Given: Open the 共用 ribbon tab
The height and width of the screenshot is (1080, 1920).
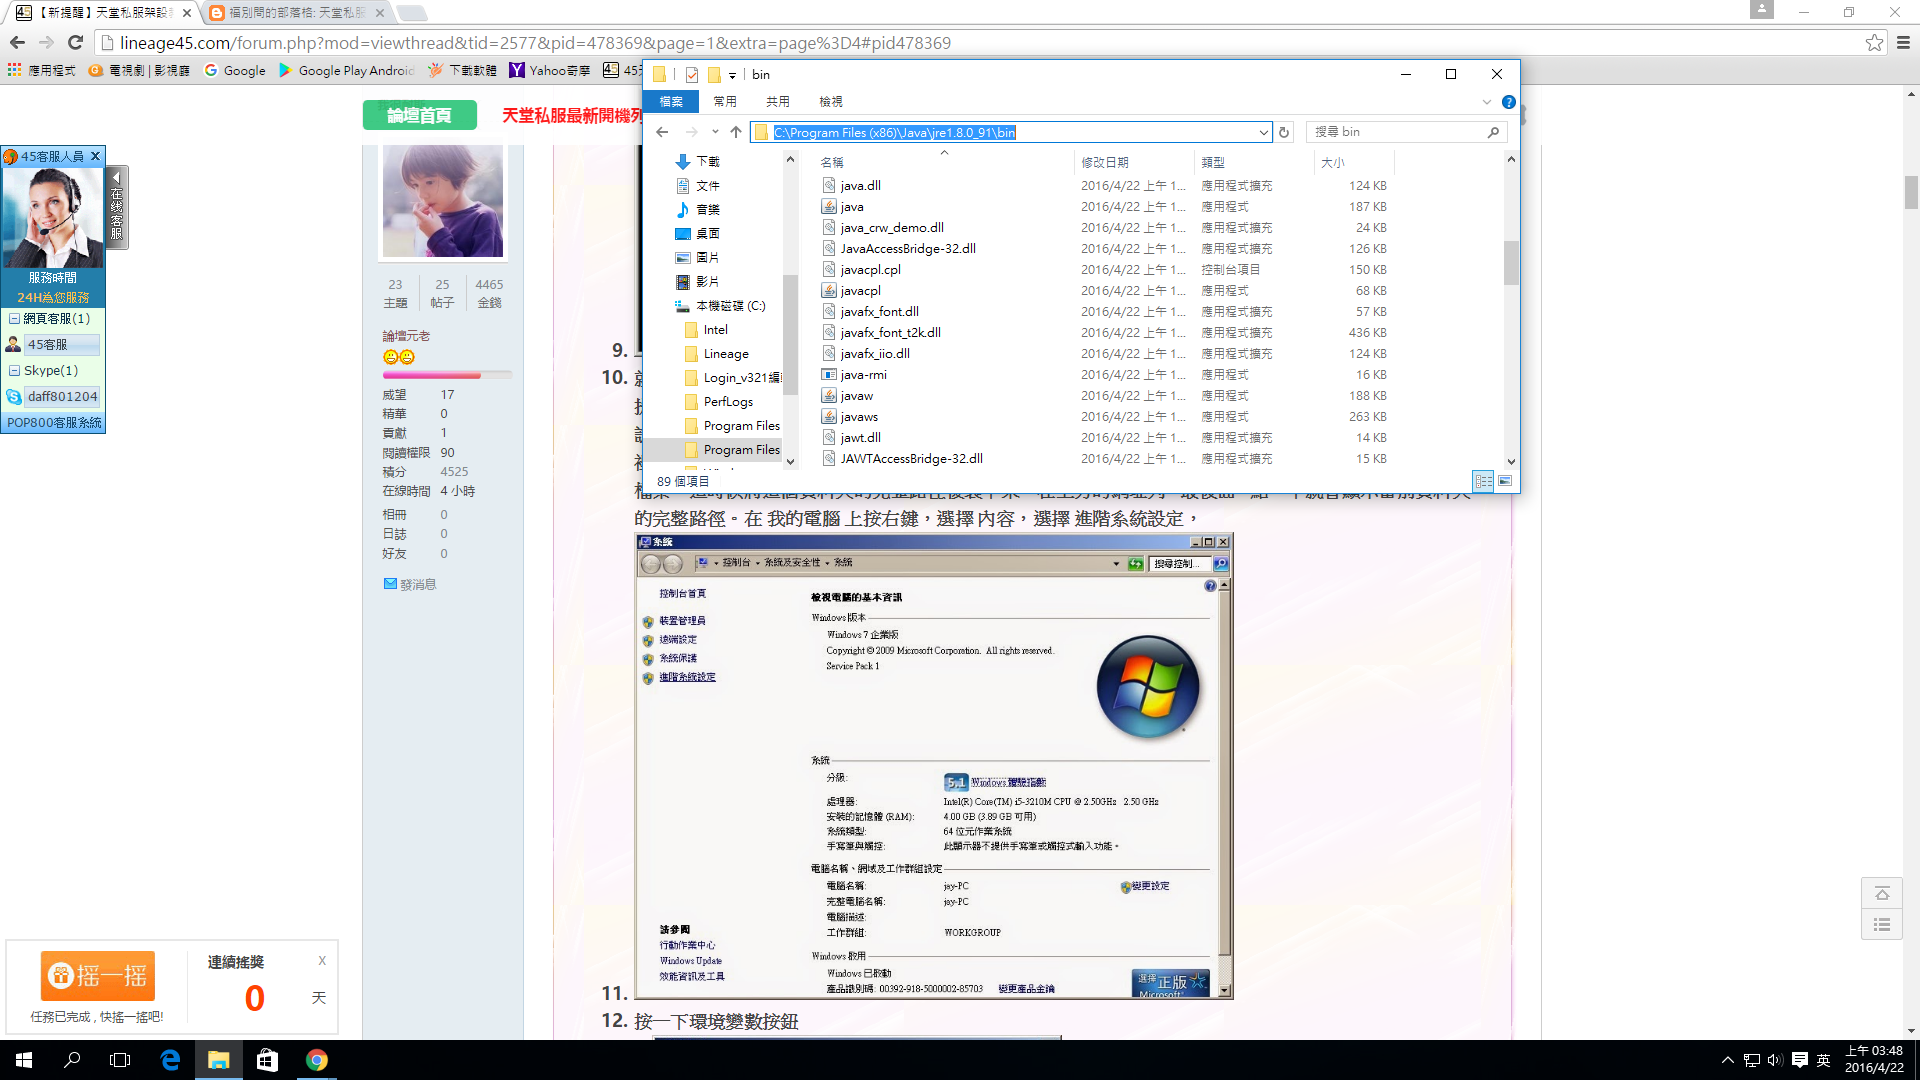Looking at the screenshot, I should pos(778,102).
